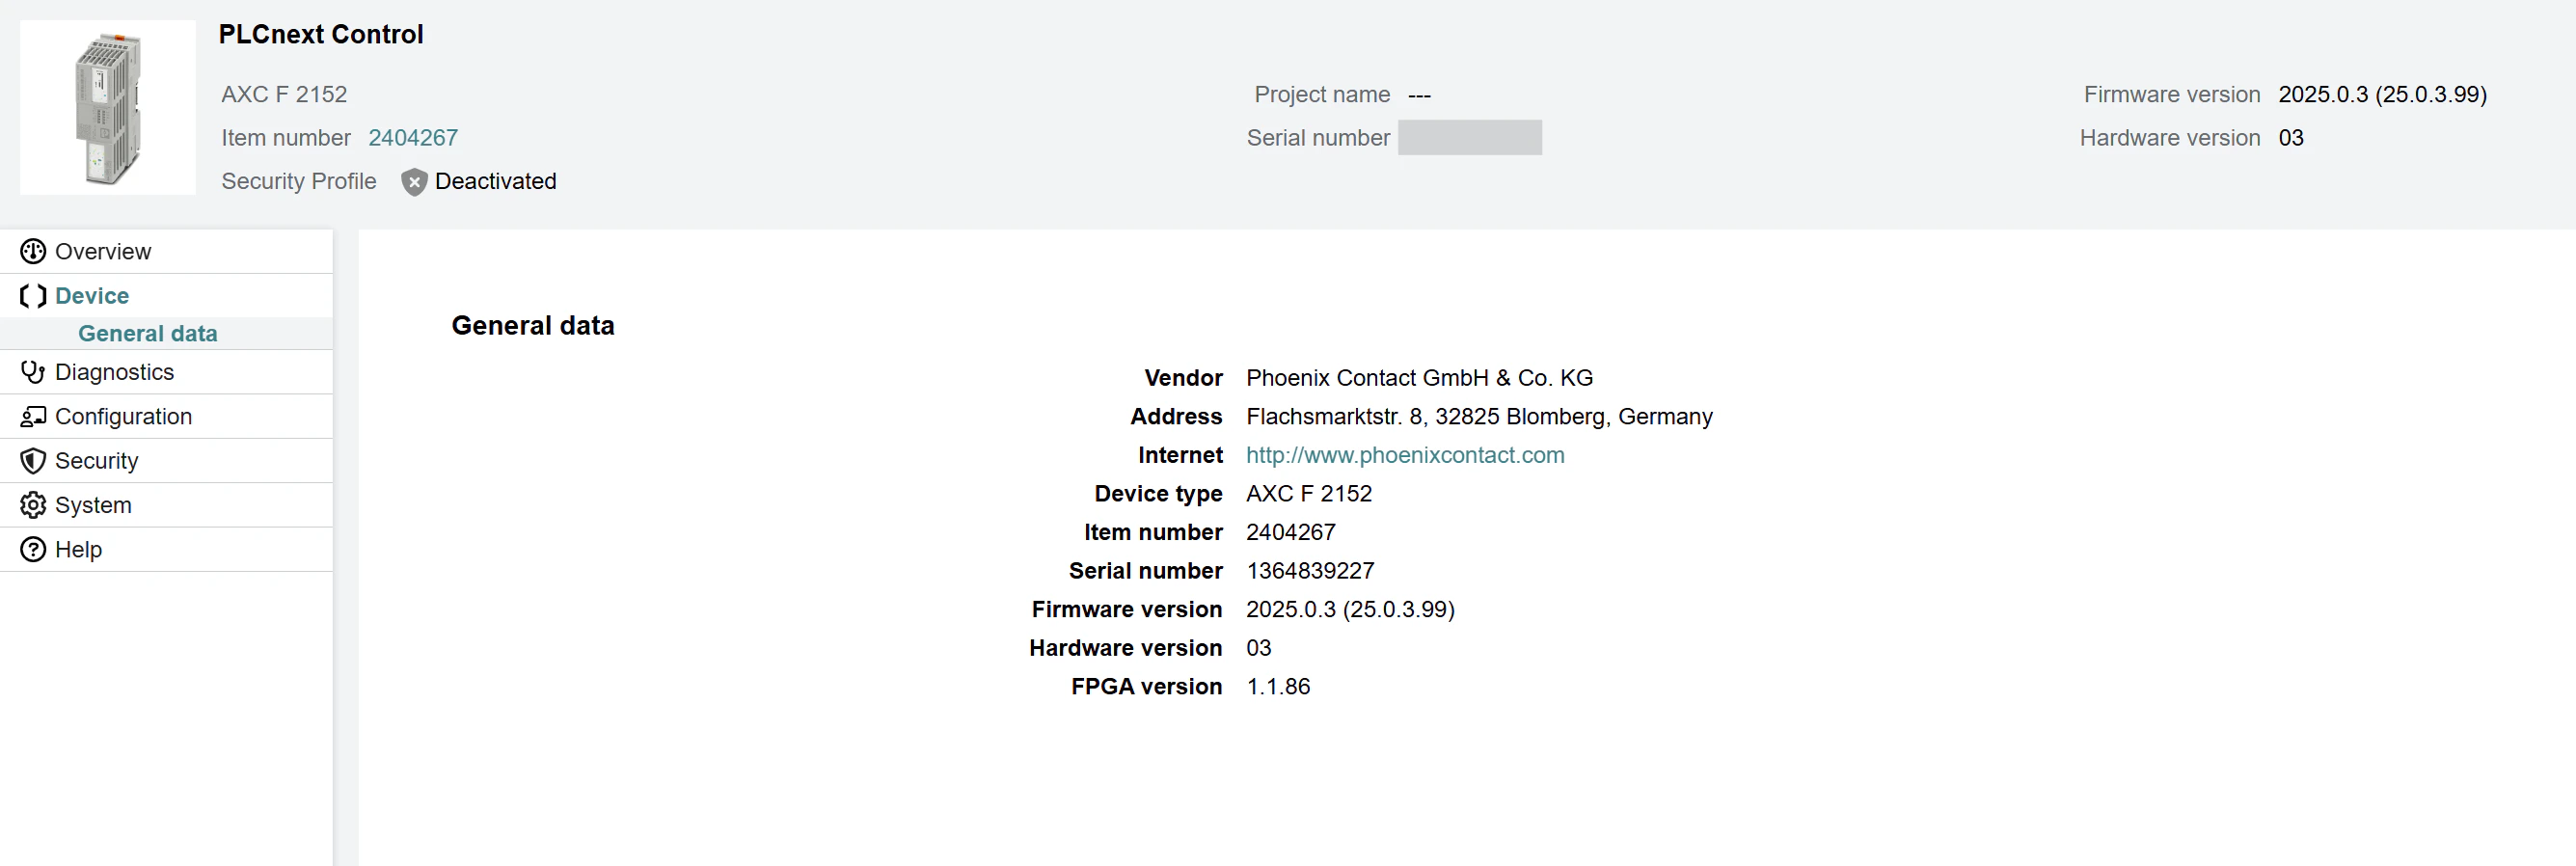Click the Security shield icon in sidebar
Viewport: 2576px width, 866px height.
(33, 461)
